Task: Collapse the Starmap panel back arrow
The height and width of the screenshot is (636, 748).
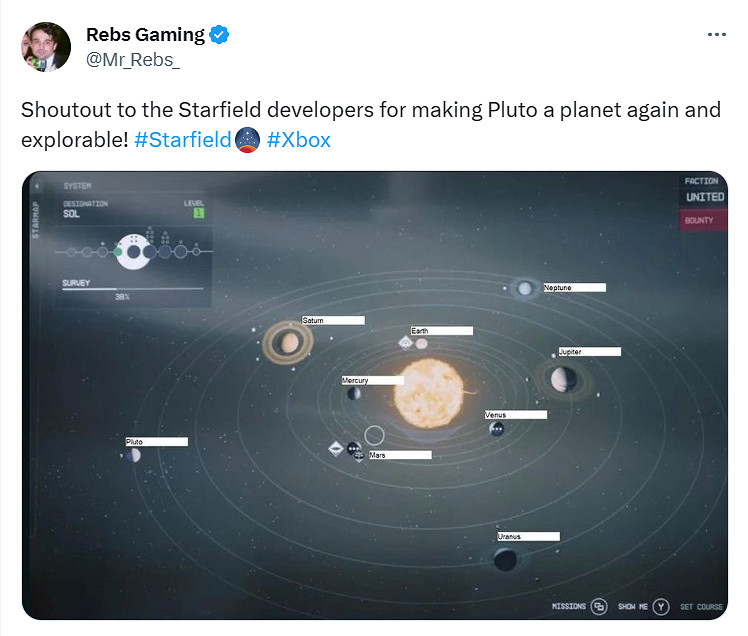Action: 37,187
